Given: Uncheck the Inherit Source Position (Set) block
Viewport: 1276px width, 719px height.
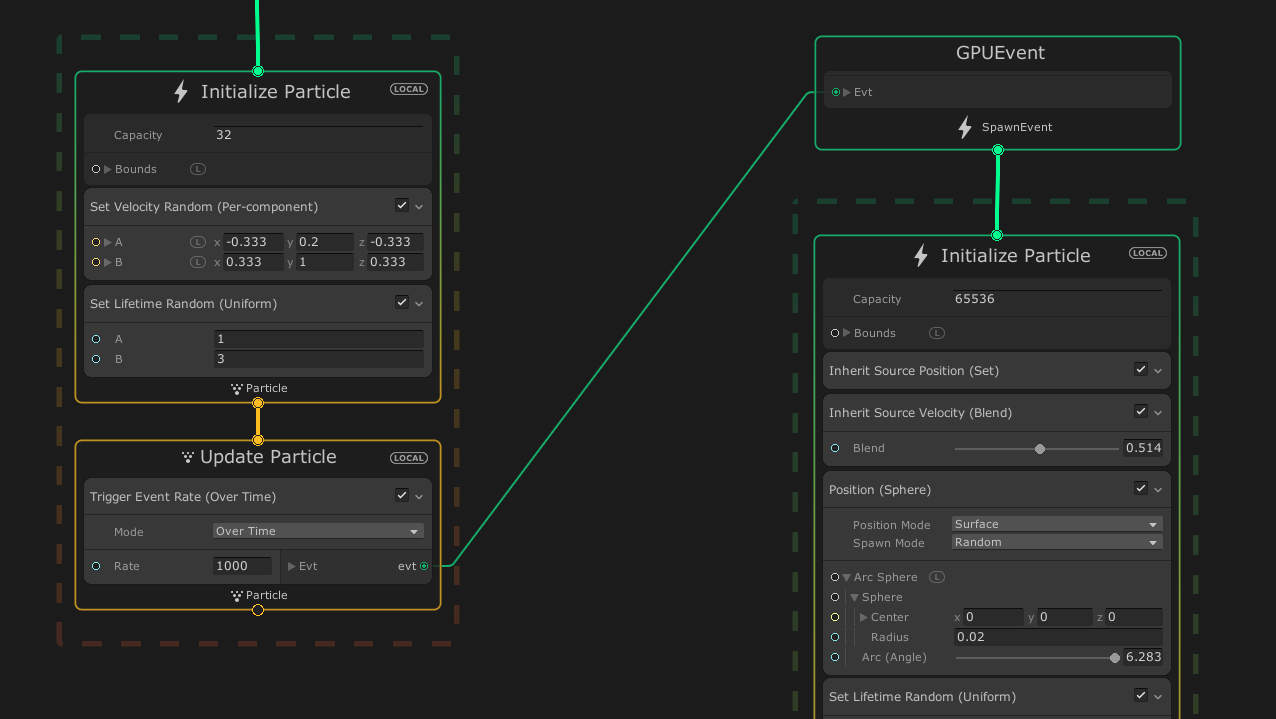Looking at the screenshot, I should (x=1140, y=369).
